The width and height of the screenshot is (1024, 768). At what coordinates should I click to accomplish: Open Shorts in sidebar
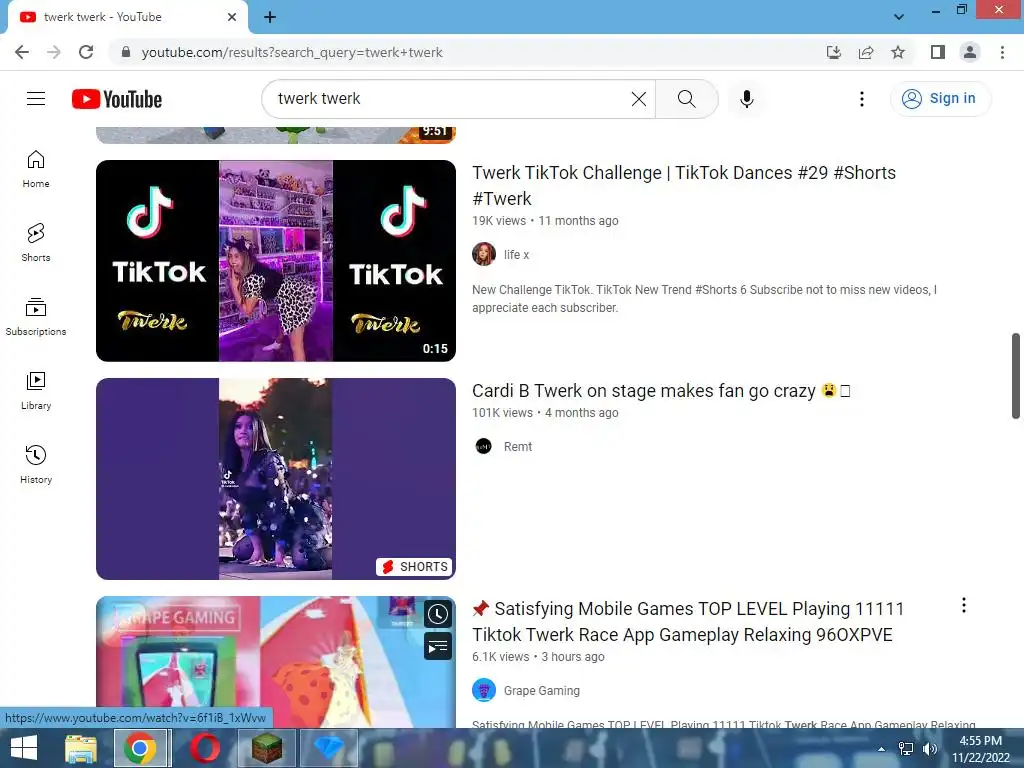pos(36,243)
